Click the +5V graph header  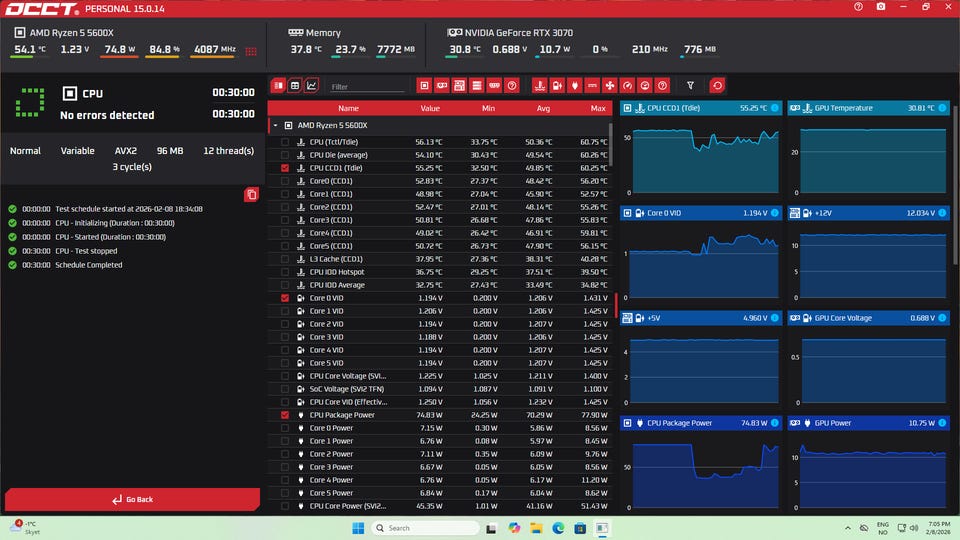(x=701, y=318)
